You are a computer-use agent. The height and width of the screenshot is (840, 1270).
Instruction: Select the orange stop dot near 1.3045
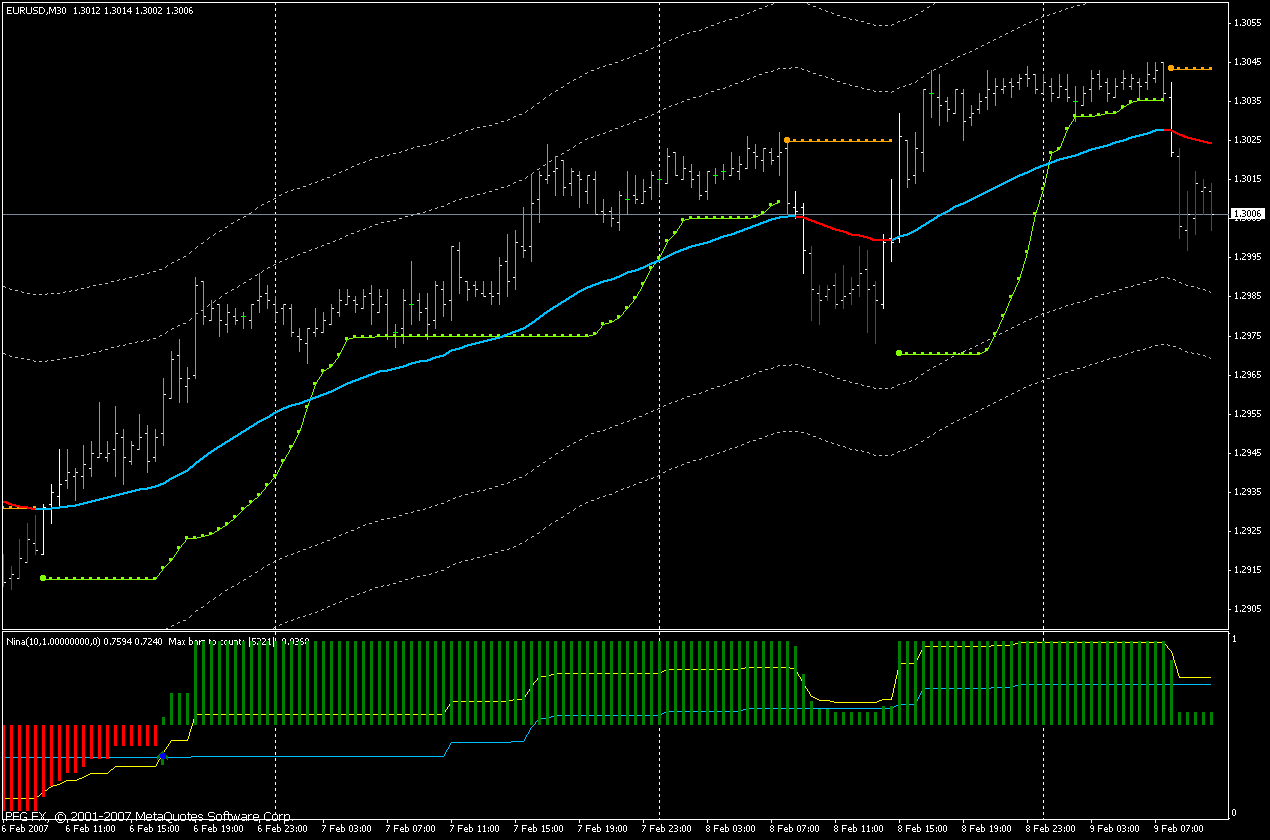(1171, 66)
